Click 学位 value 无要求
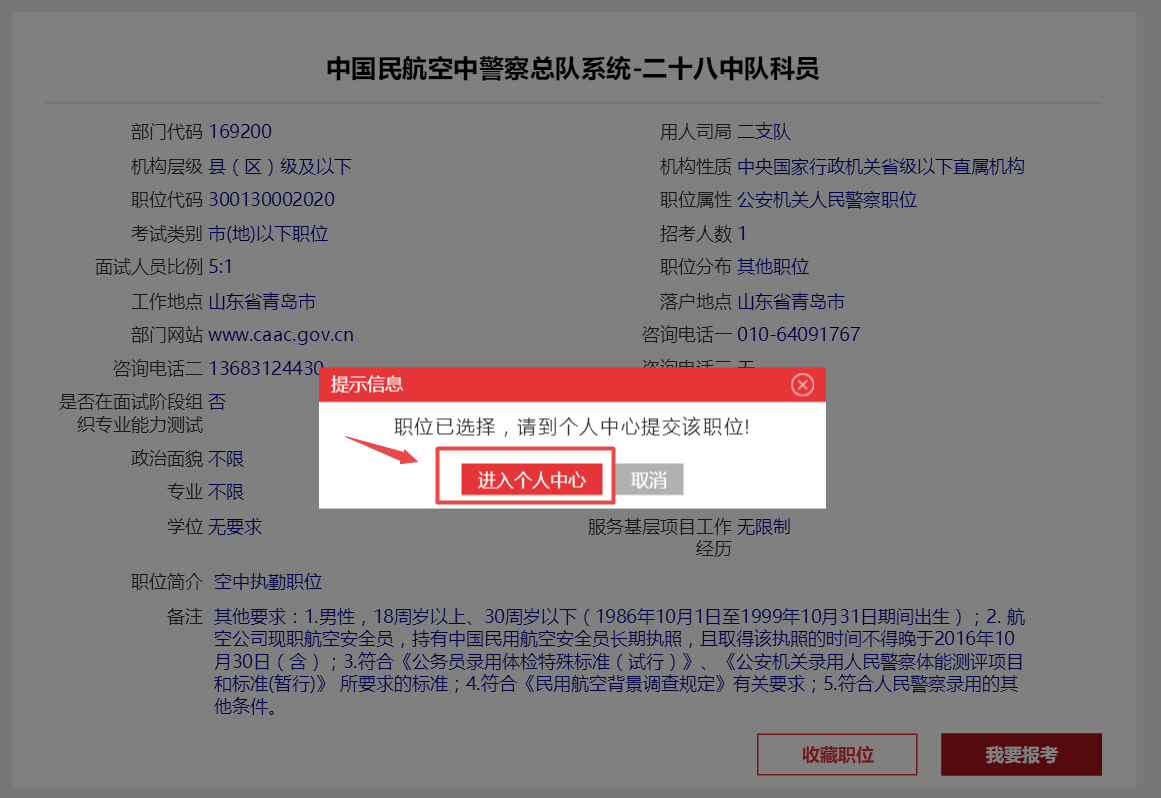Viewport: 1161px width, 798px height. click(x=235, y=526)
